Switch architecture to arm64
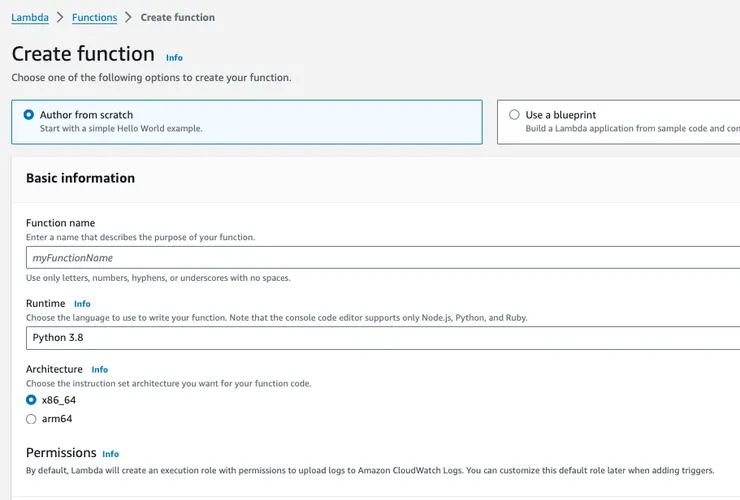 coord(31,419)
